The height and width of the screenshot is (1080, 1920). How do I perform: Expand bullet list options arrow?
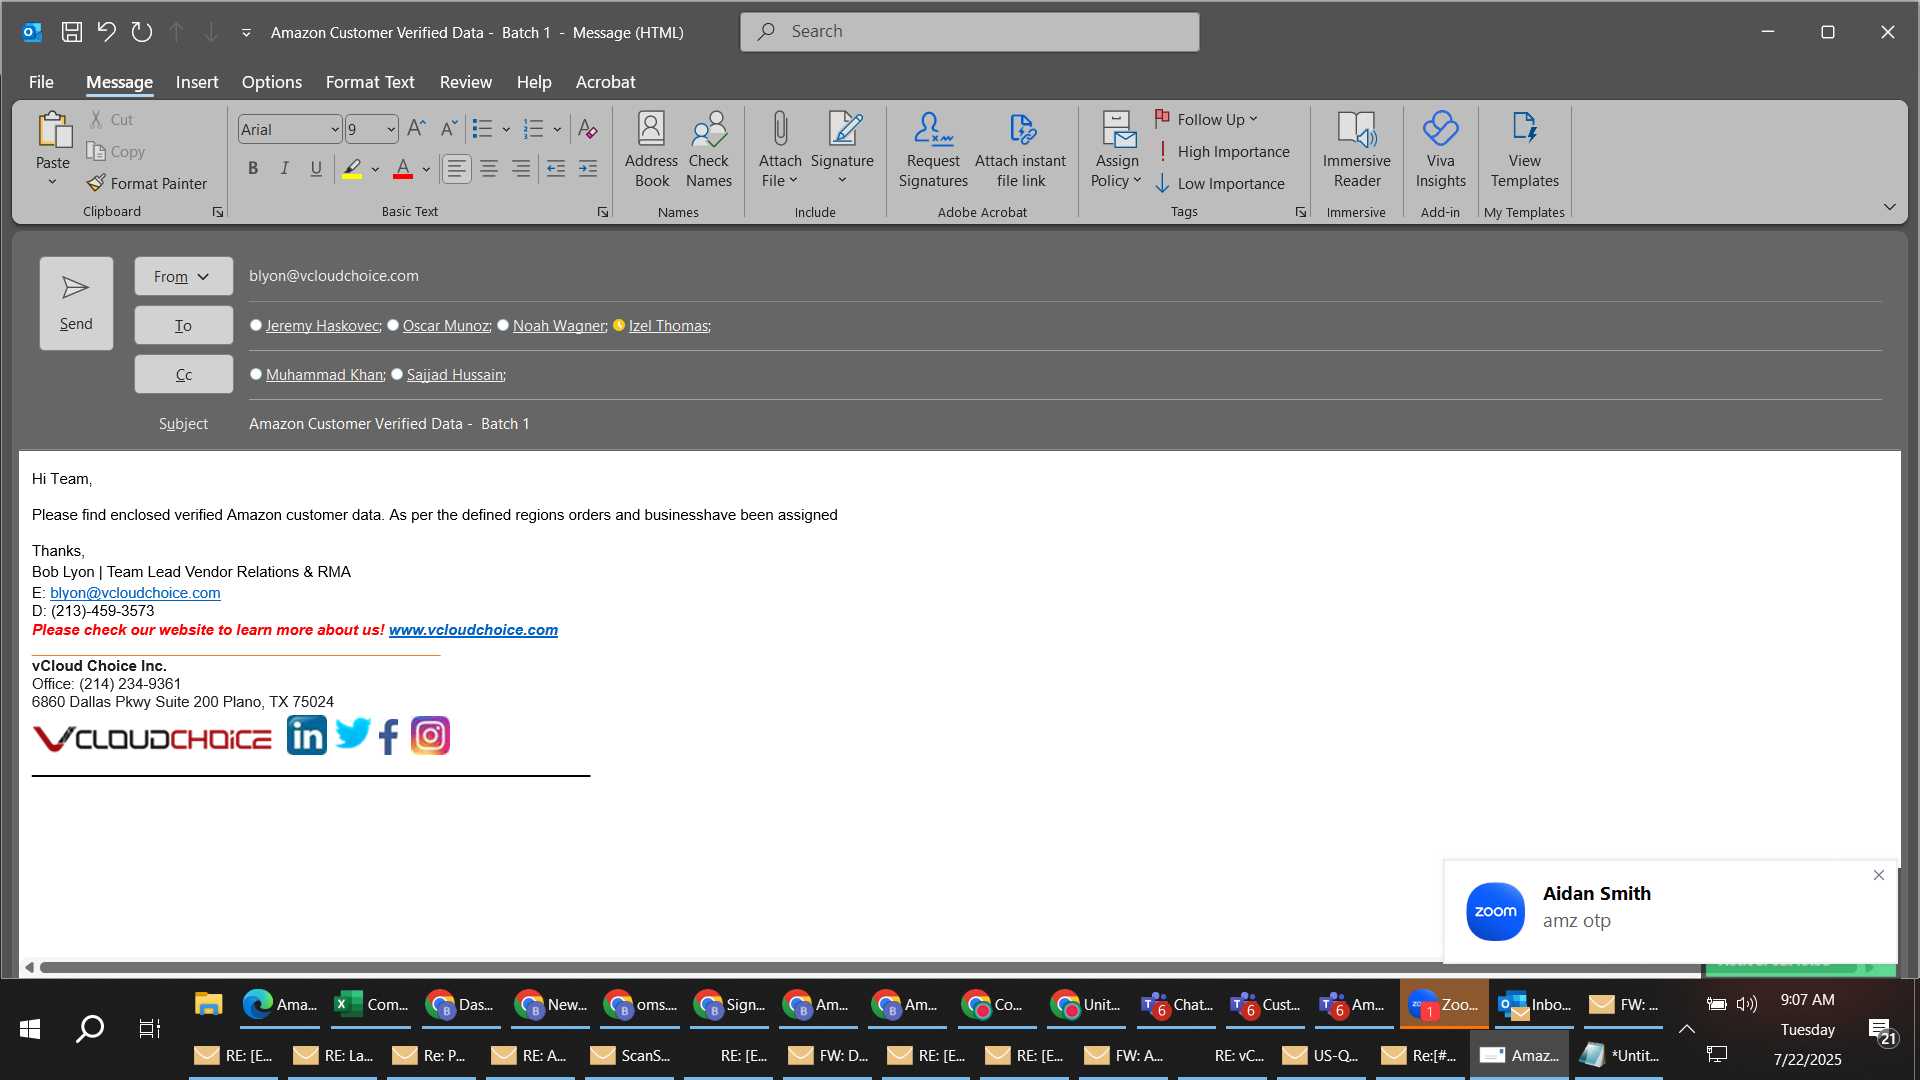(x=506, y=129)
